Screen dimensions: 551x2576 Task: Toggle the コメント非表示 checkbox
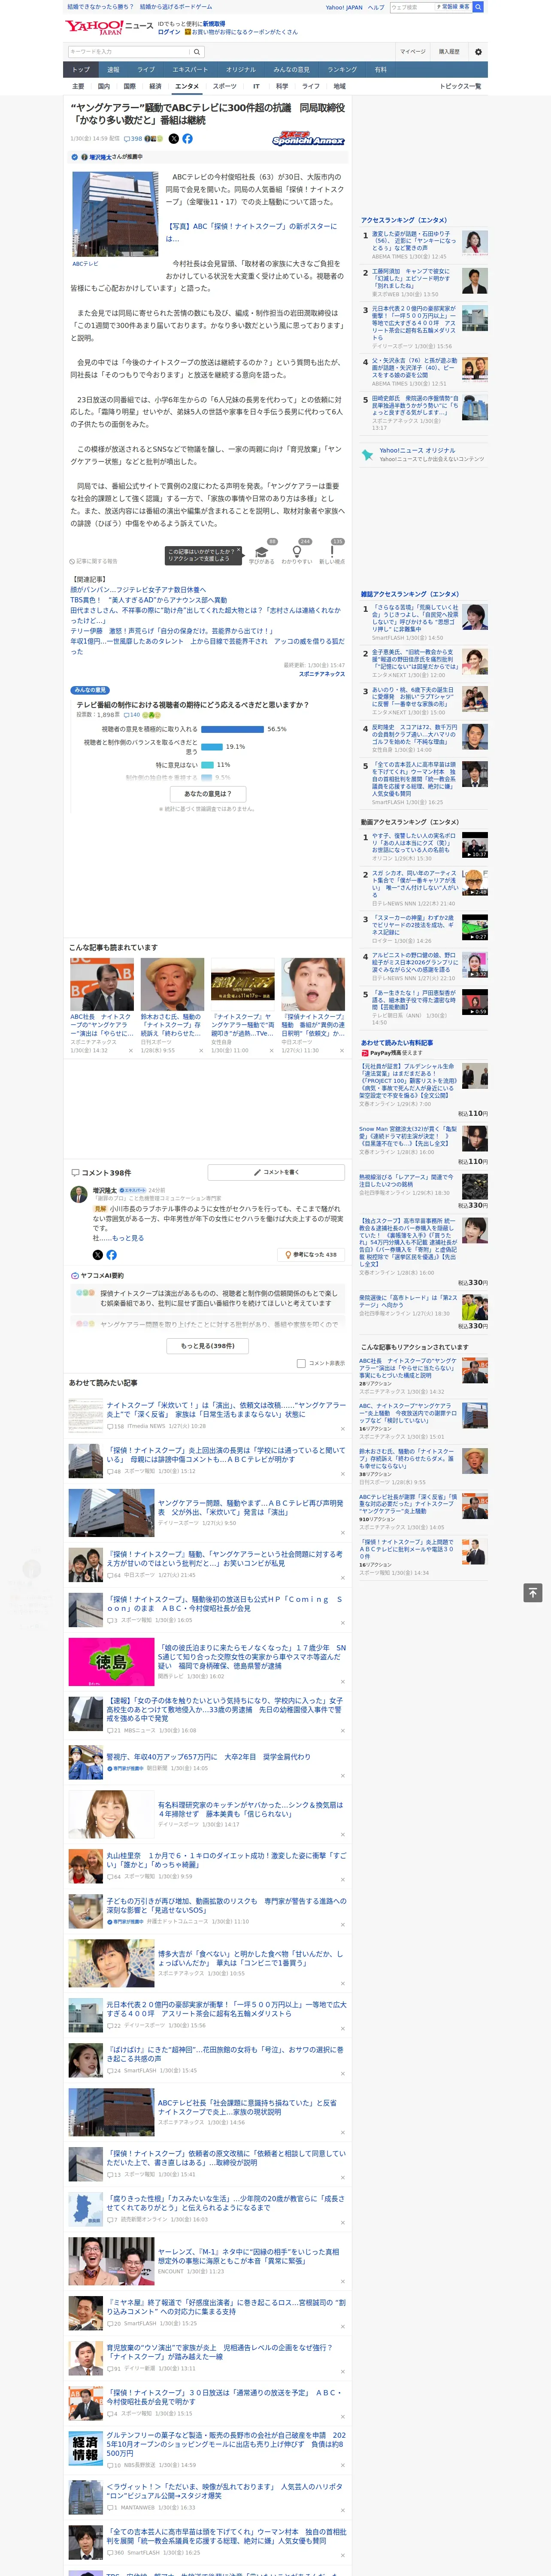pos(301,1363)
